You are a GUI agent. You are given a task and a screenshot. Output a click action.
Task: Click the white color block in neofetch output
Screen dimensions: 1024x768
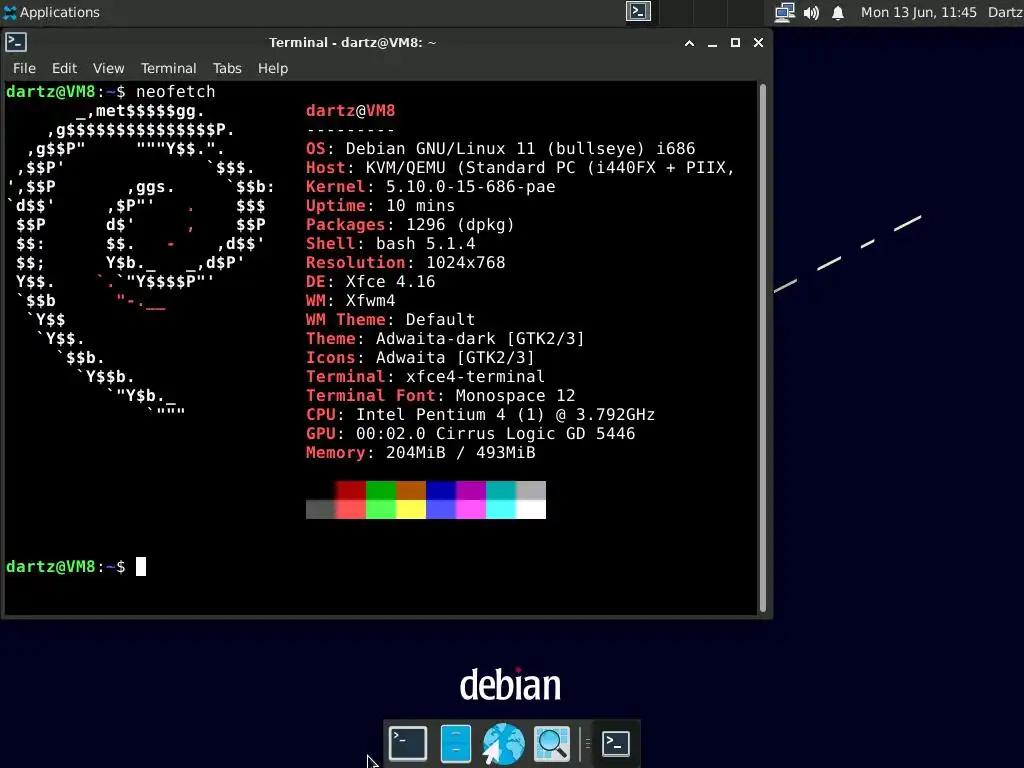tap(531, 509)
